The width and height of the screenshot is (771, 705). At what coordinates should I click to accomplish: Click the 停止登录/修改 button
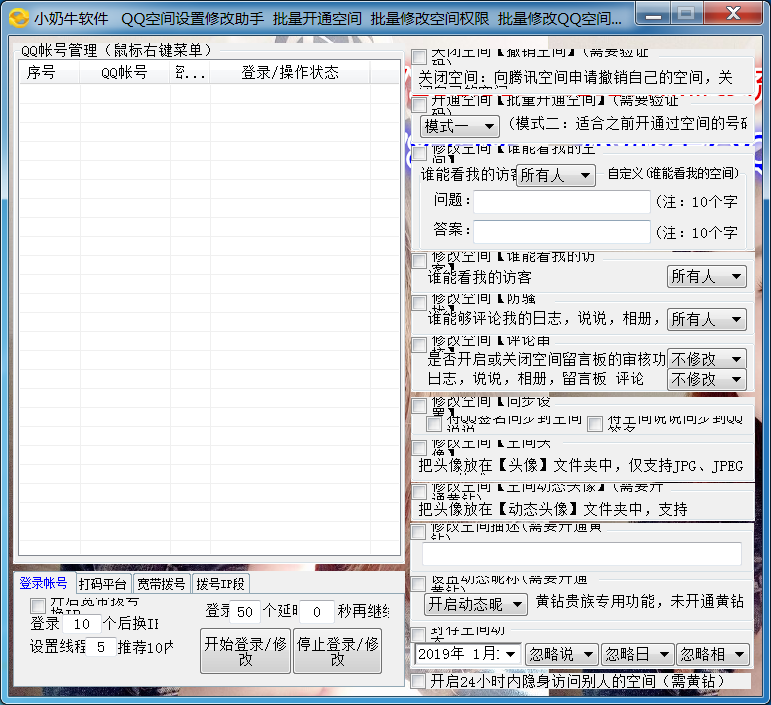tap(337, 651)
